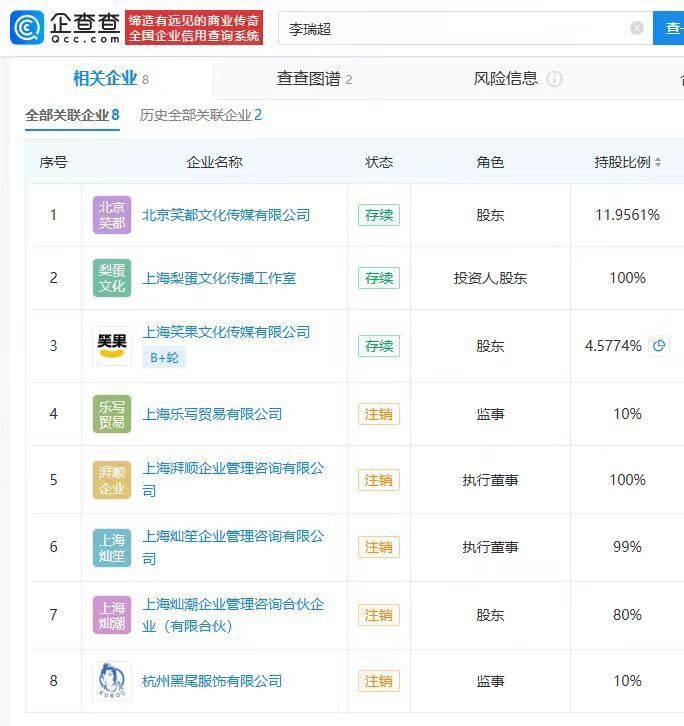Click the 上海灿笙 company logo
Viewport: 684px width, 726px height.
pos(112,548)
